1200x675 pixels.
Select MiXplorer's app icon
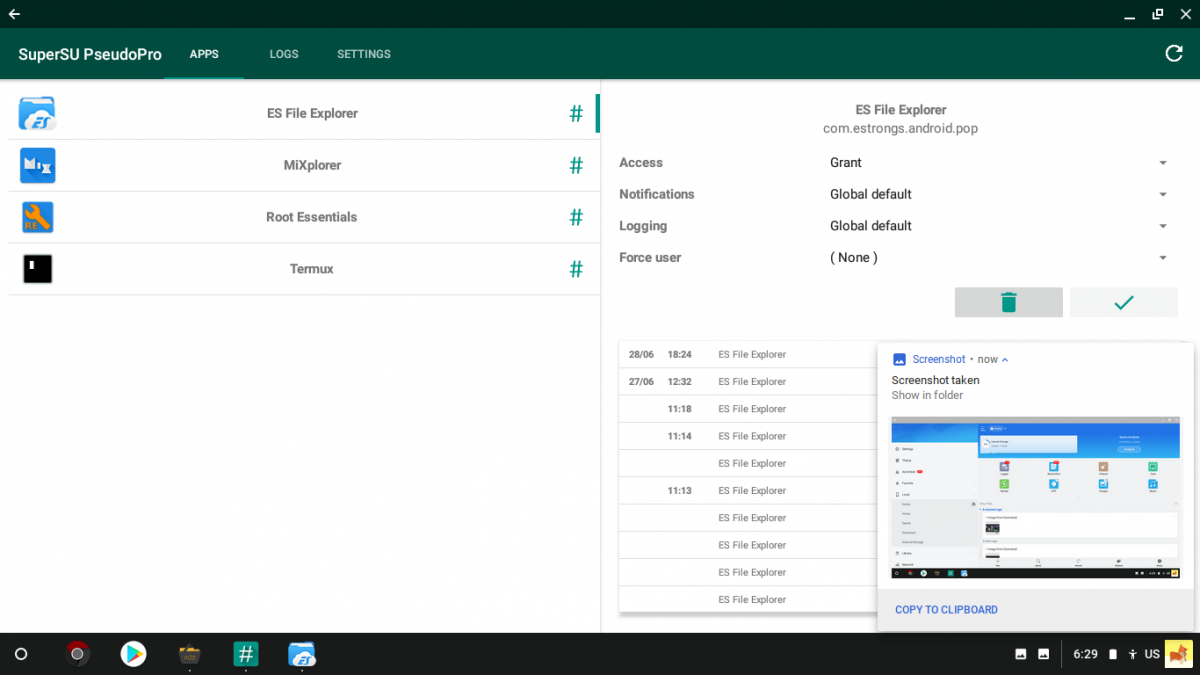click(x=37, y=165)
